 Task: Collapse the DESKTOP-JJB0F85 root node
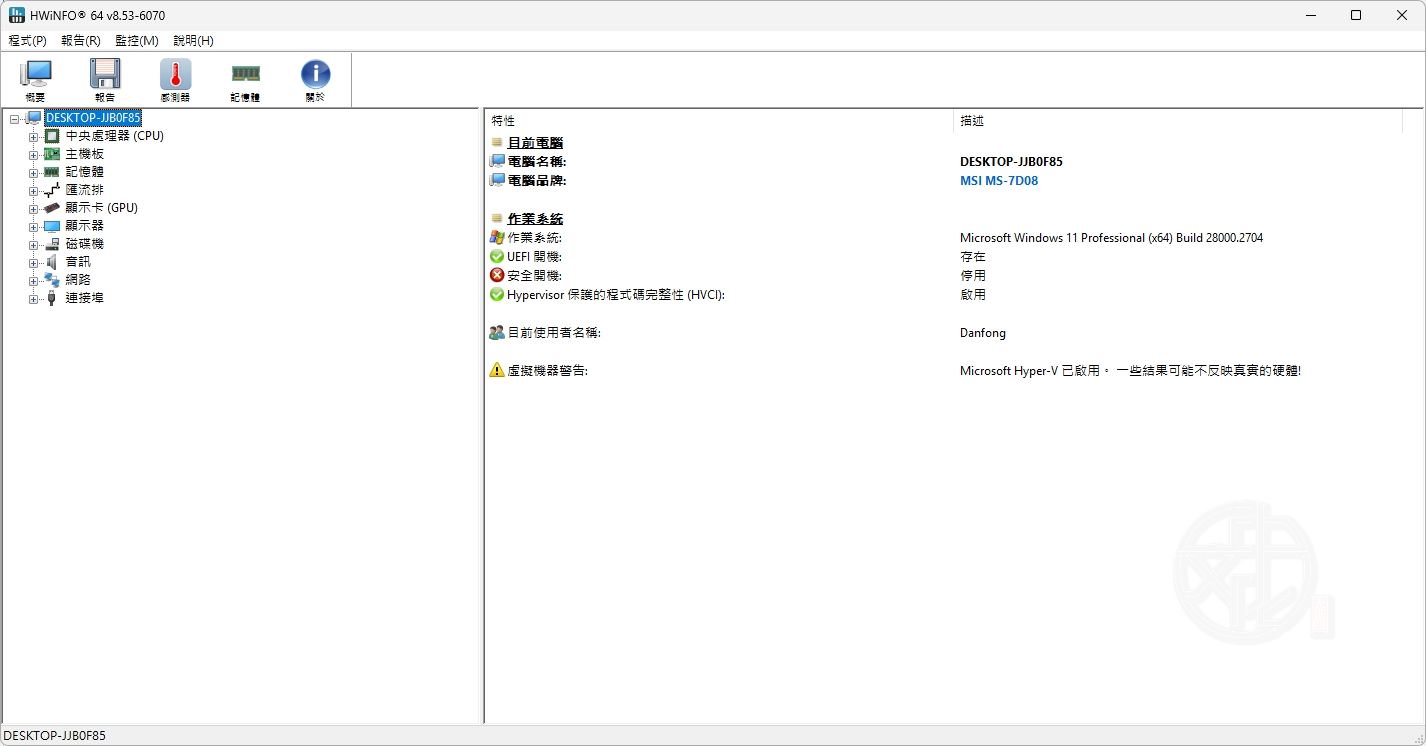pos(15,119)
